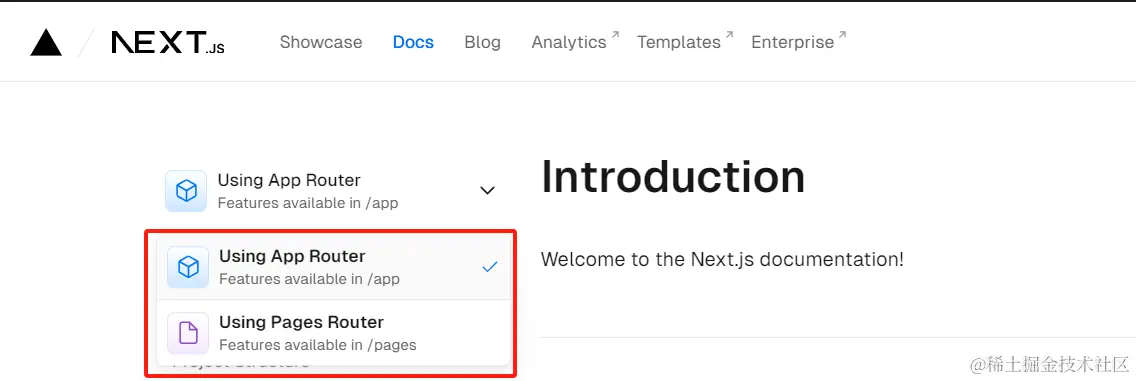Click the Introduction page heading

point(673,176)
